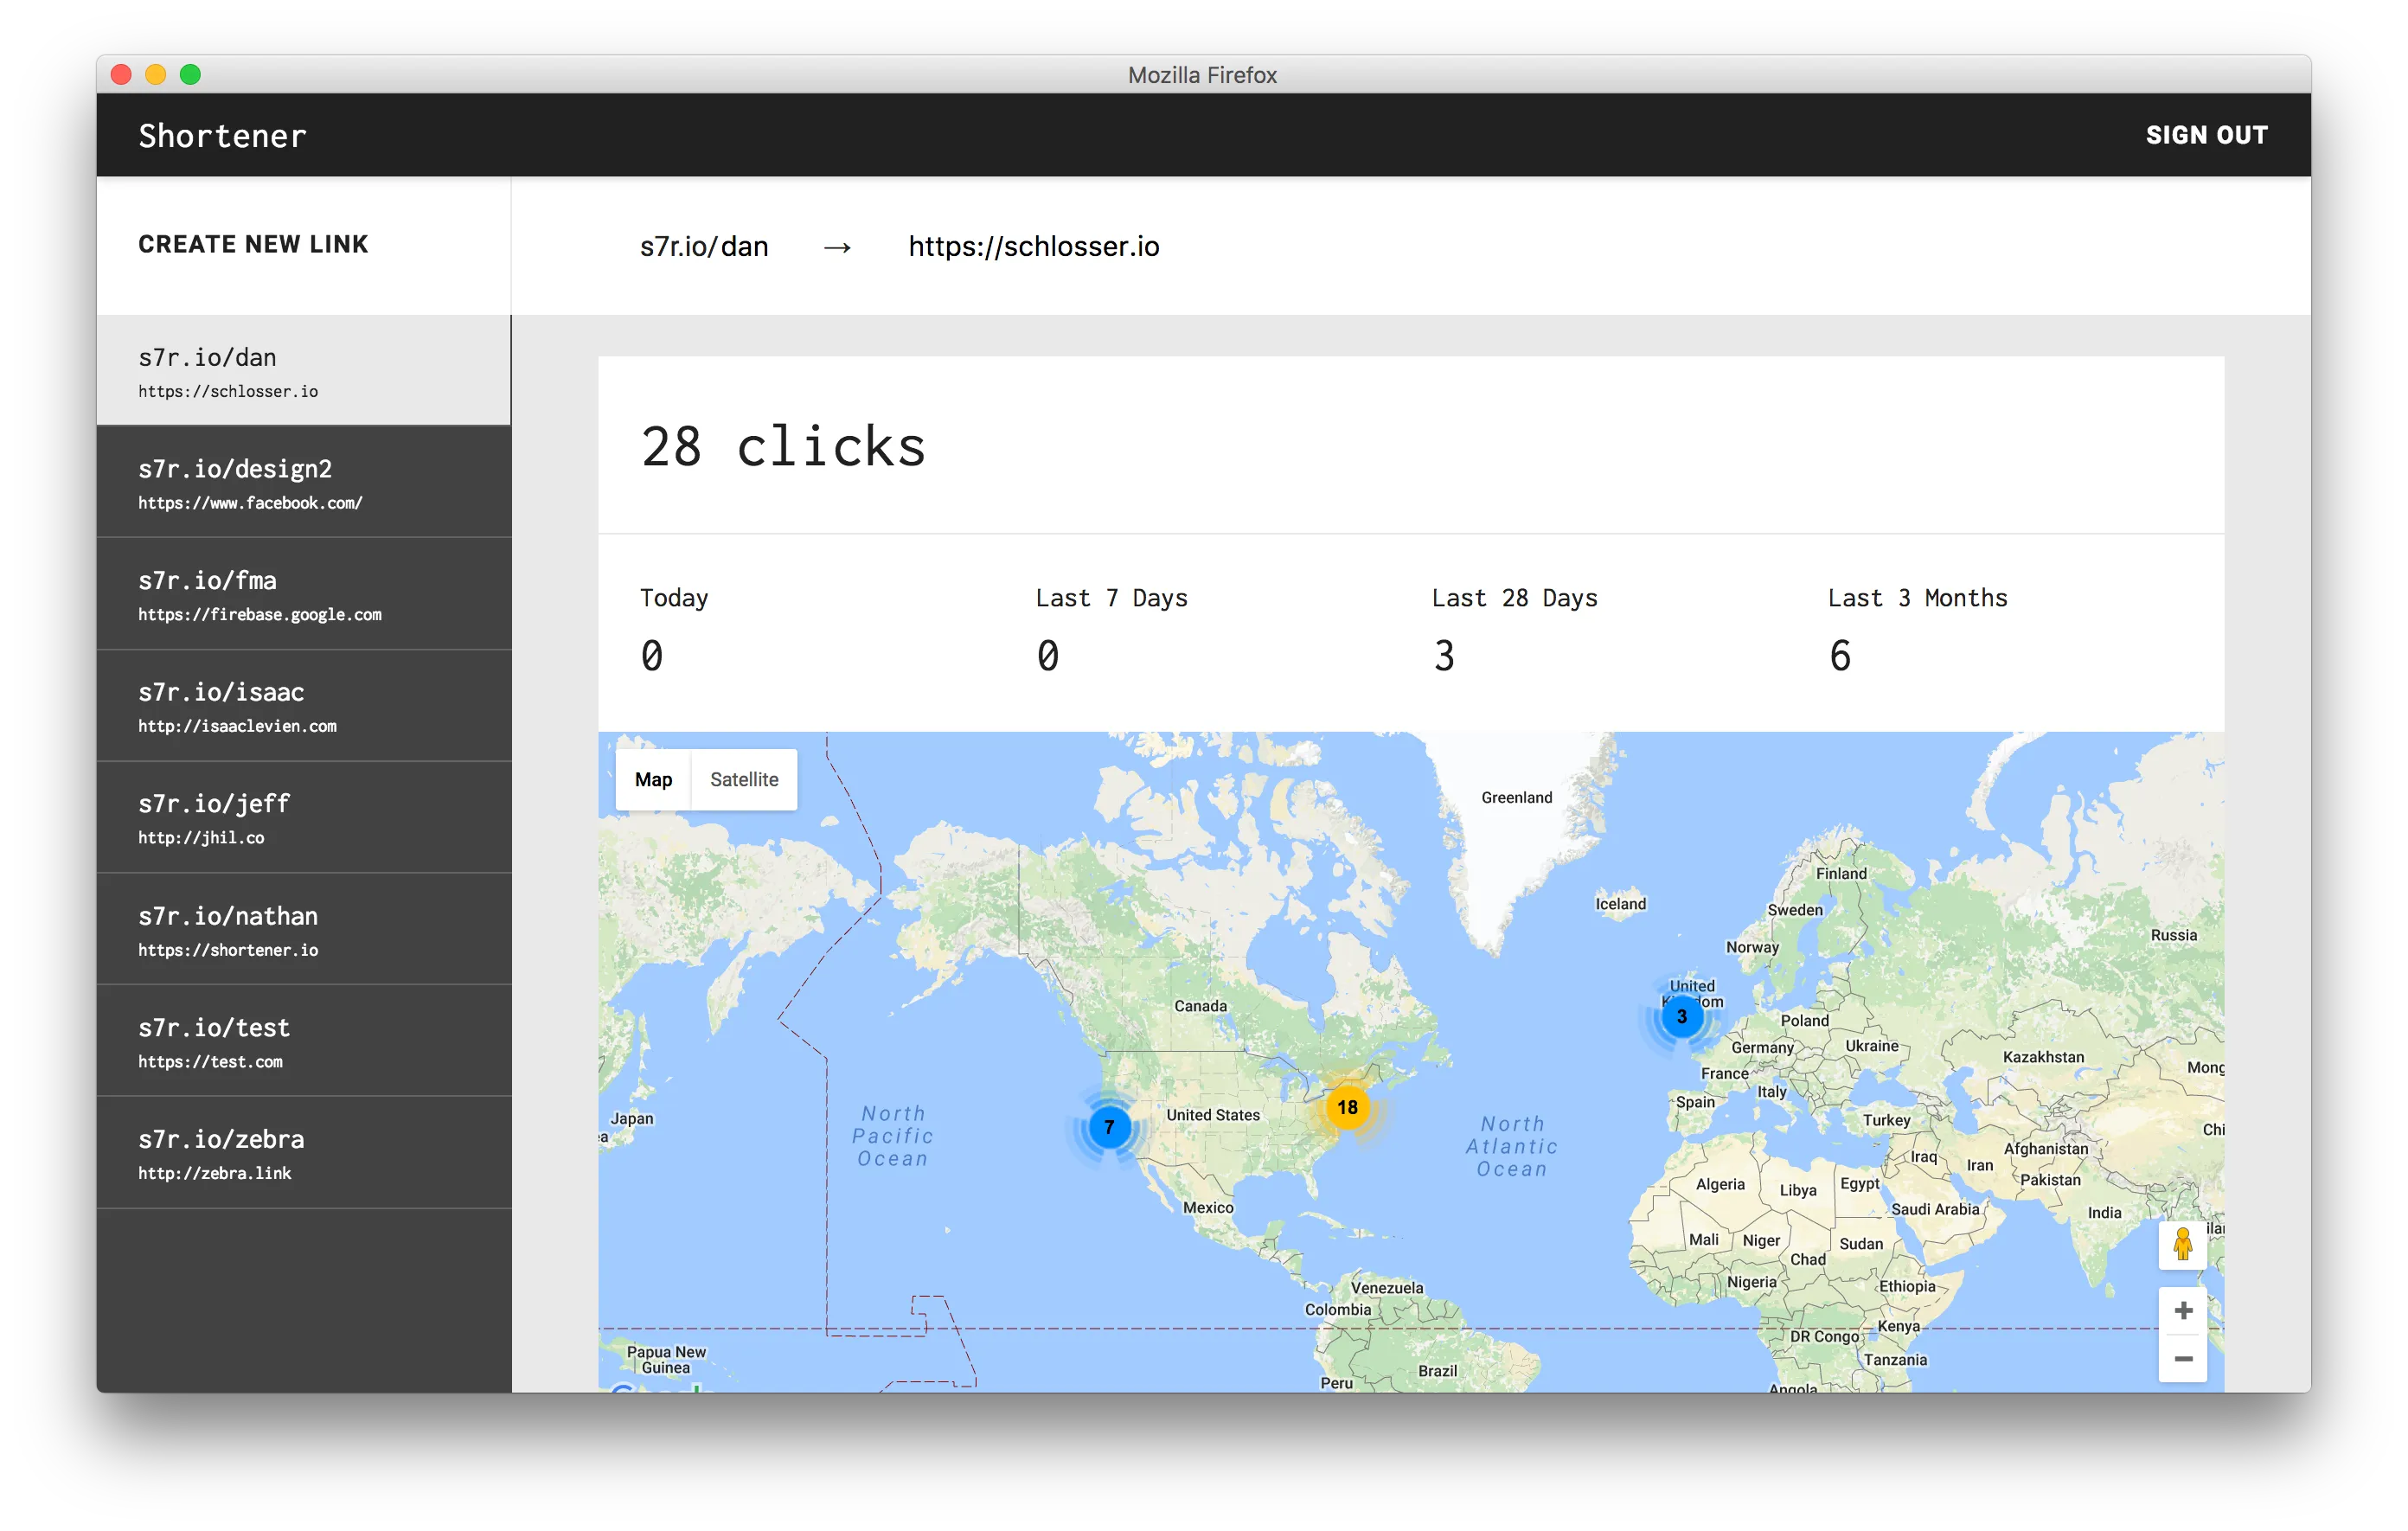Image resolution: width=2408 pixels, height=1531 pixels.
Task: Select the 7-click marker near California
Action: pyautogui.click(x=1109, y=1126)
